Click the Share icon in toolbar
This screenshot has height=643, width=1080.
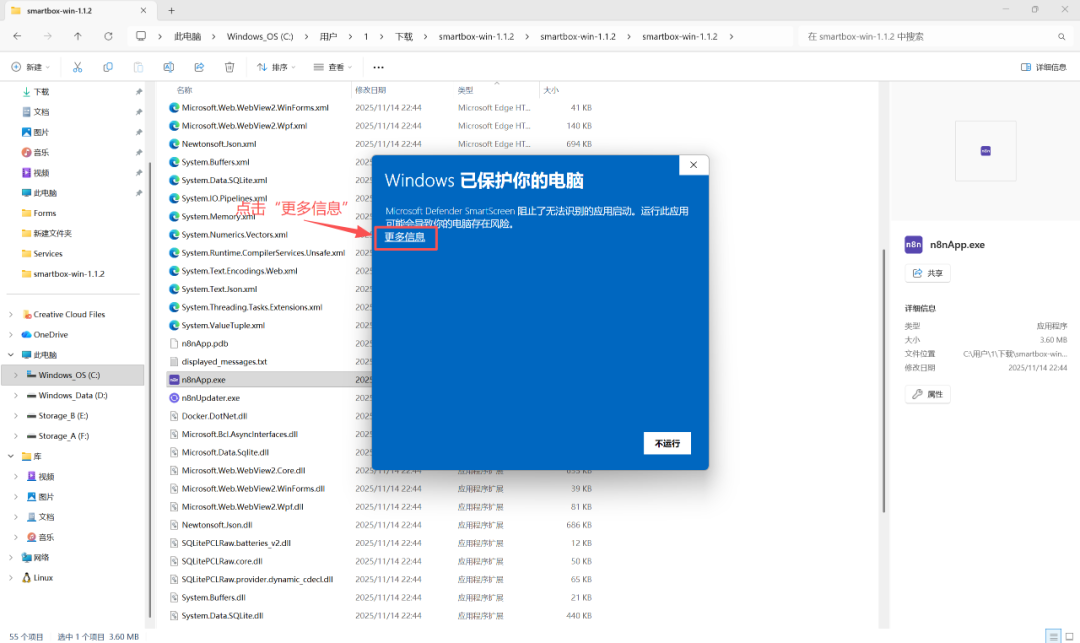click(x=199, y=67)
